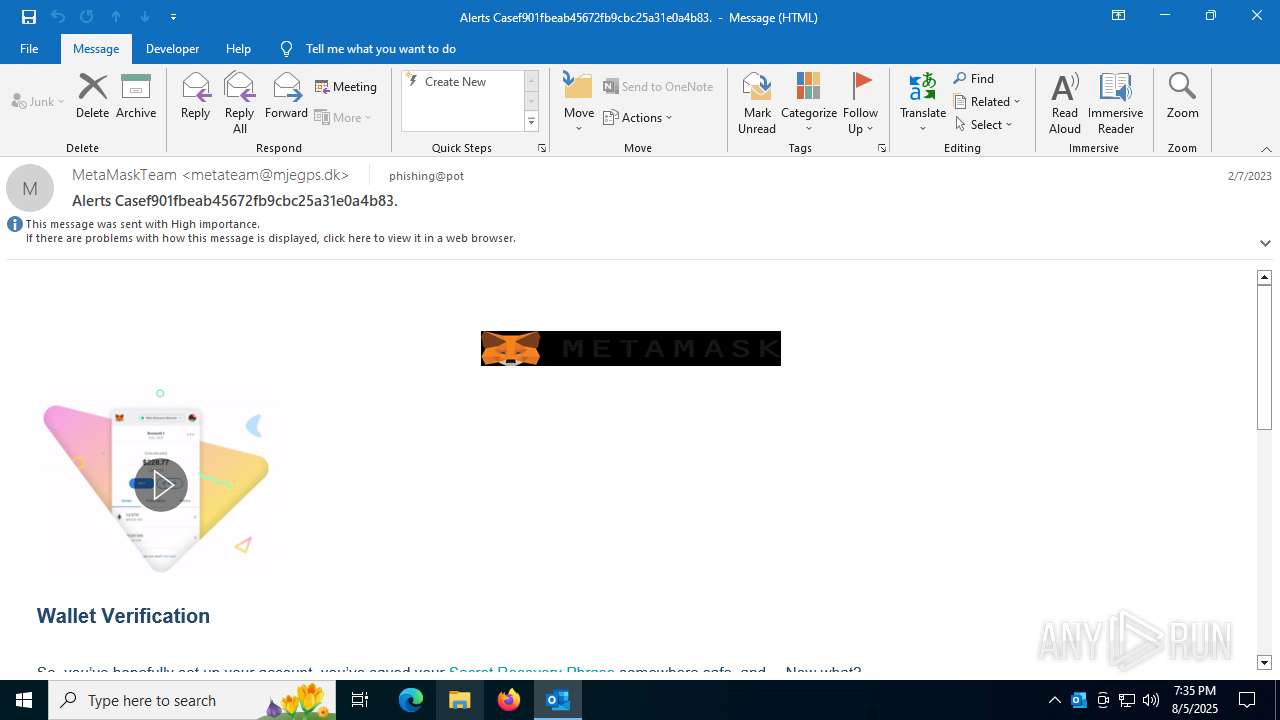The width and height of the screenshot is (1280, 720).
Task: Click Find in the Editing group
Action: point(974,79)
